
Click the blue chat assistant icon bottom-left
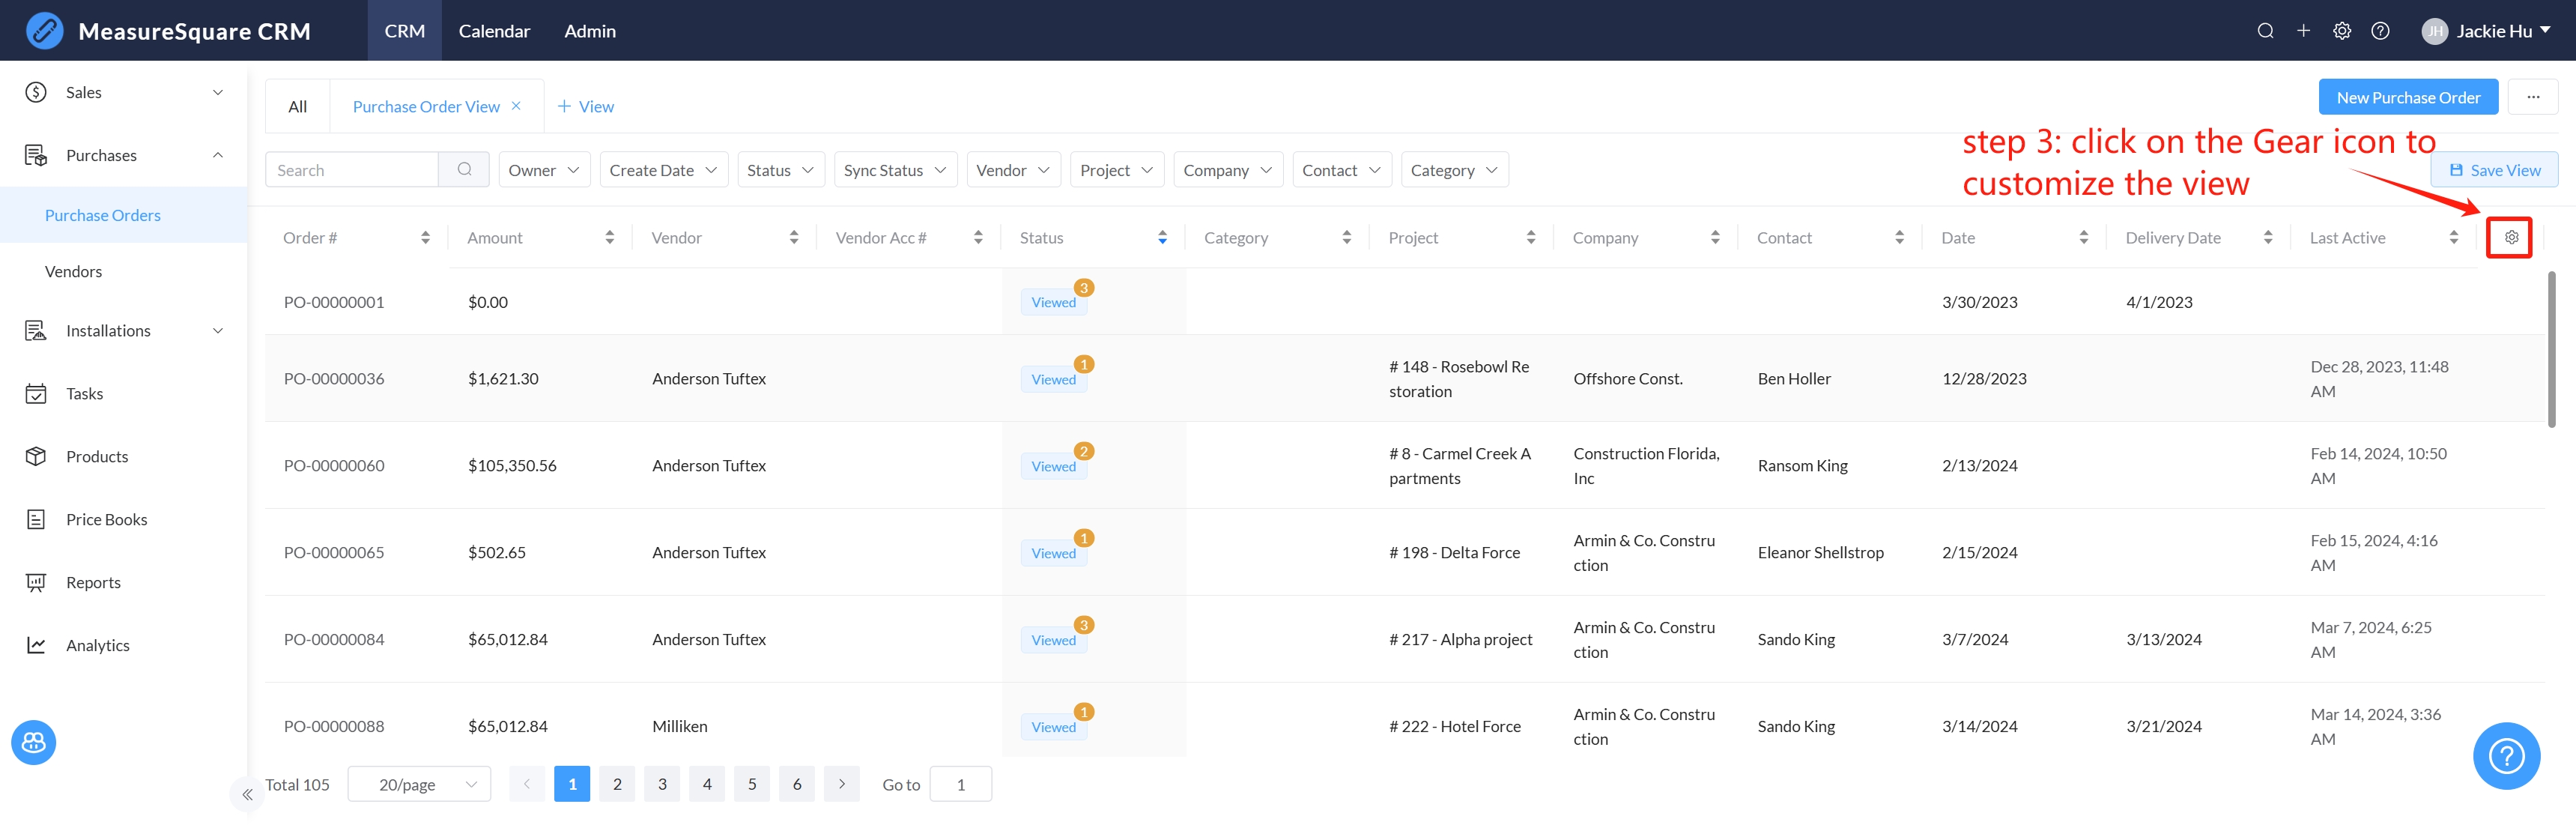click(x=34, y=742)
